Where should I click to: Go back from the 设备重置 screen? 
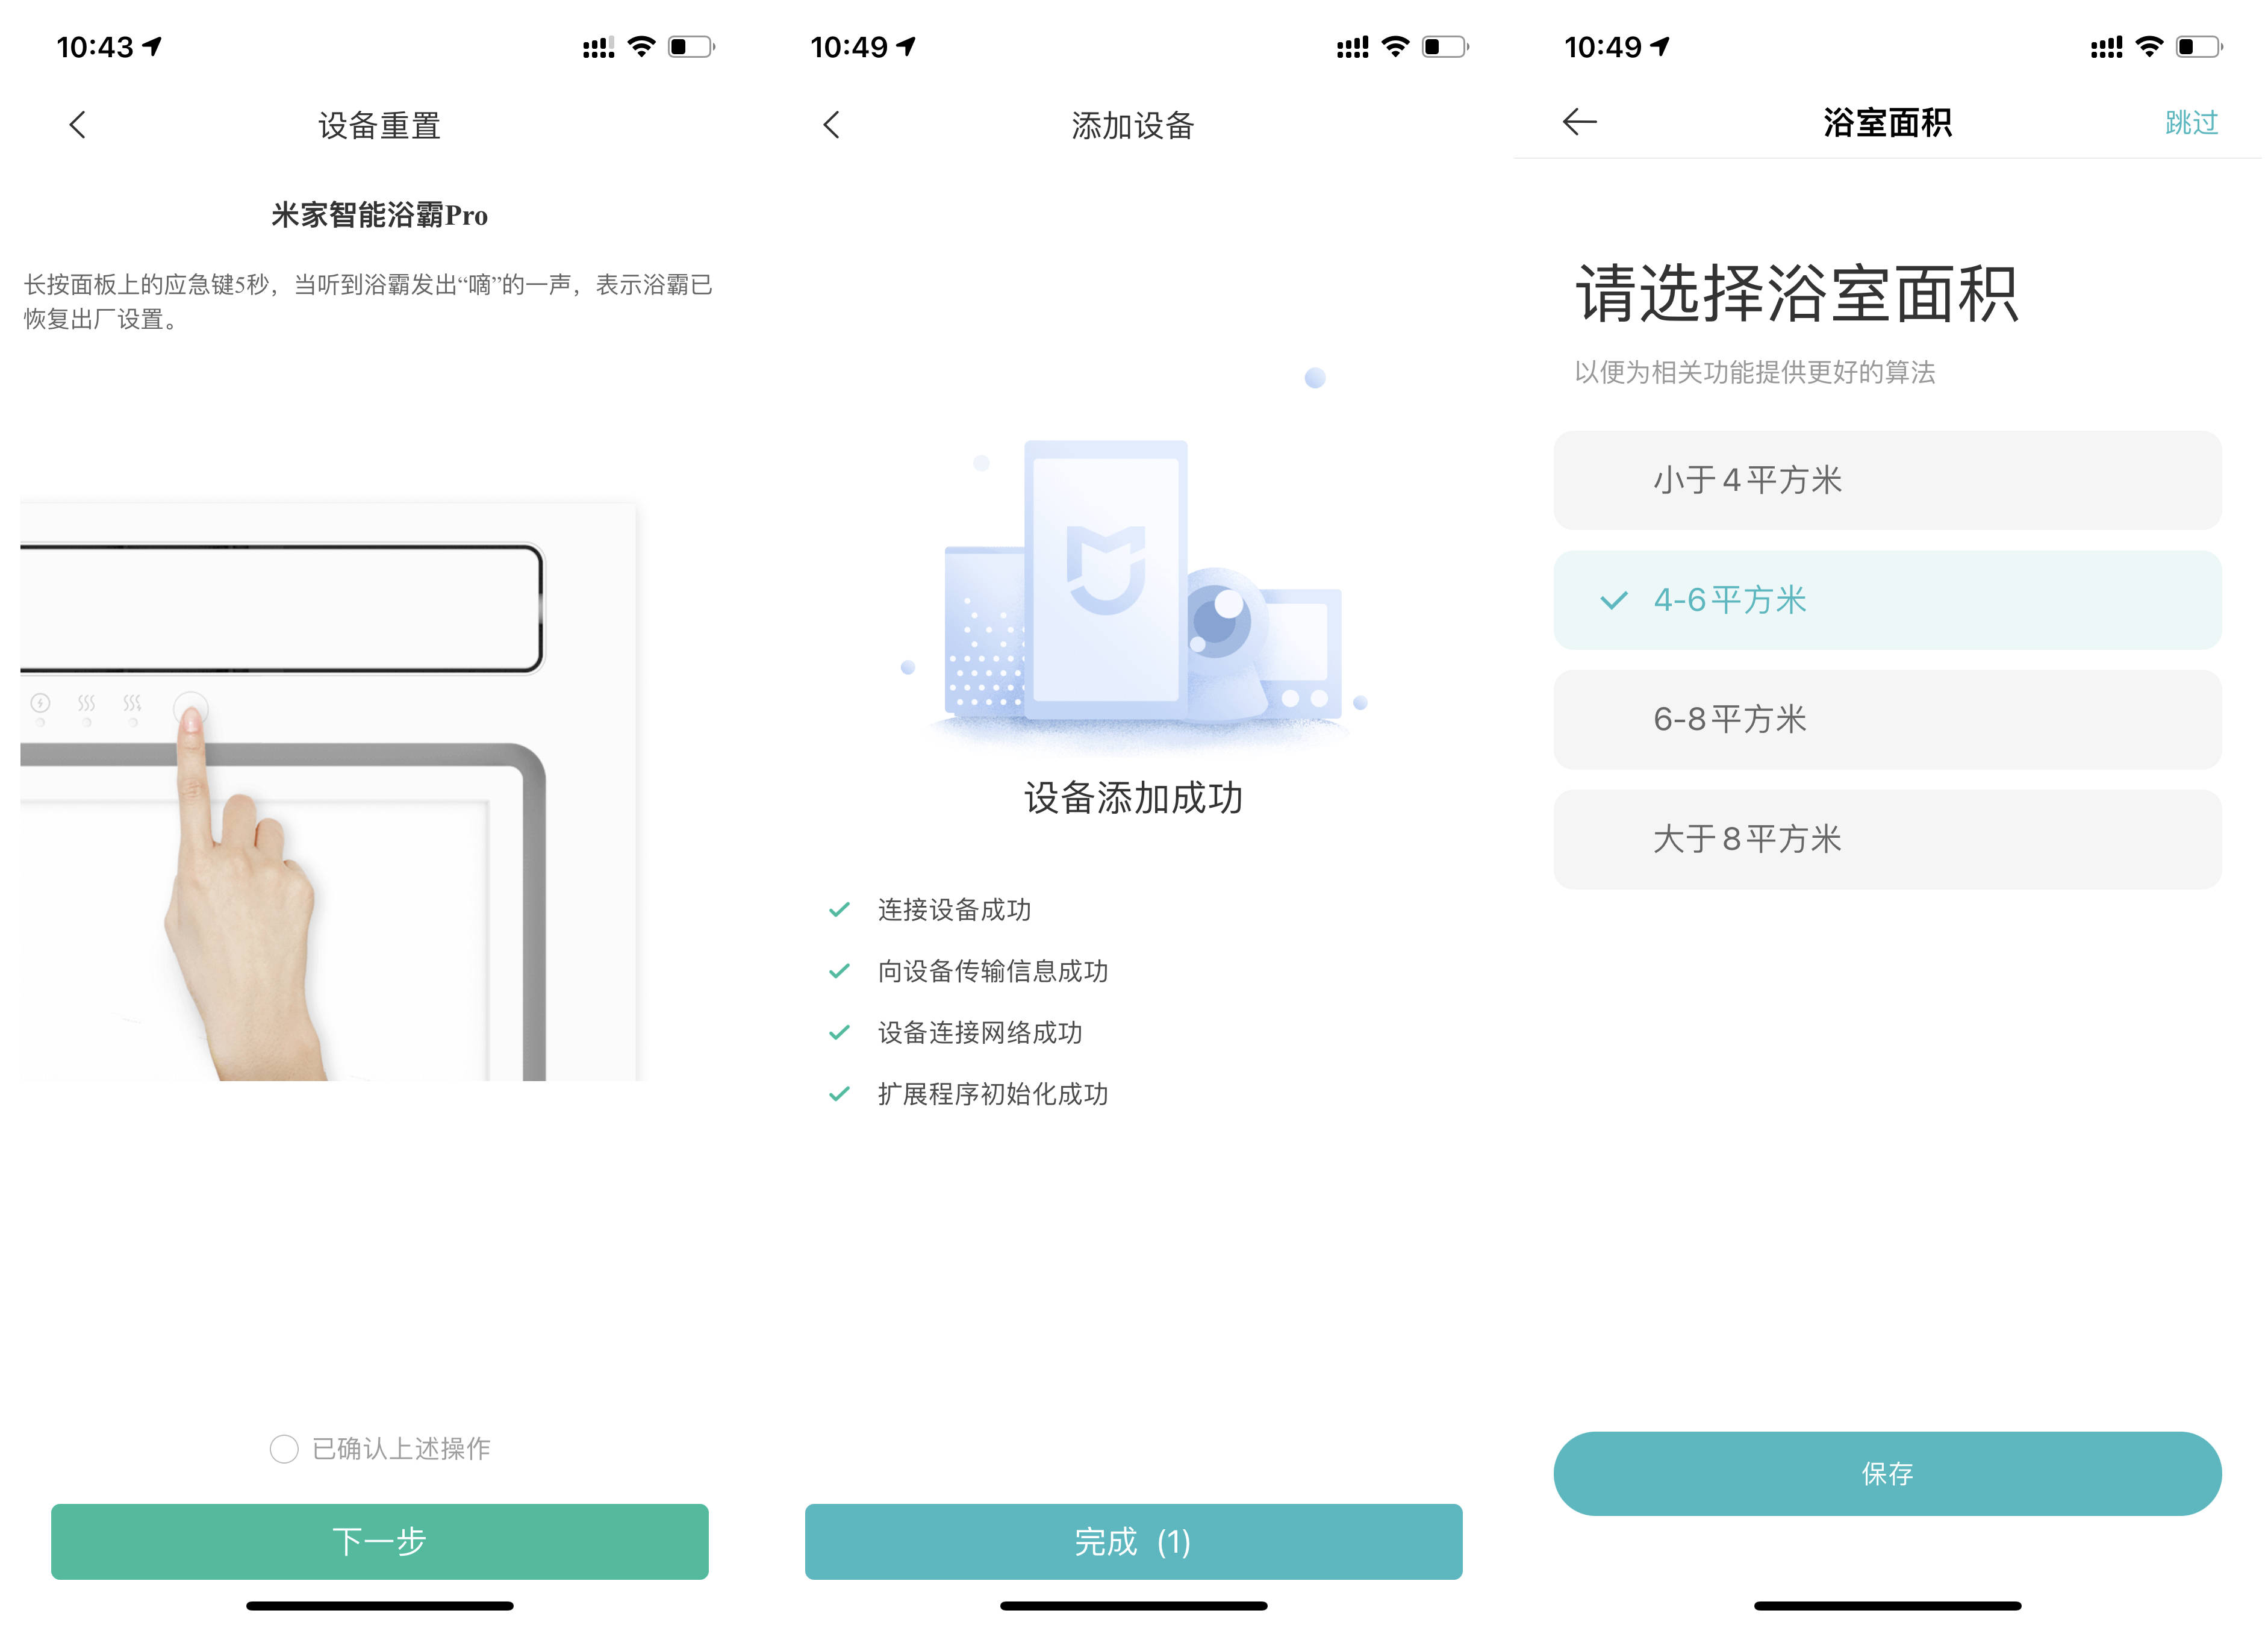(x=78, y=125)
